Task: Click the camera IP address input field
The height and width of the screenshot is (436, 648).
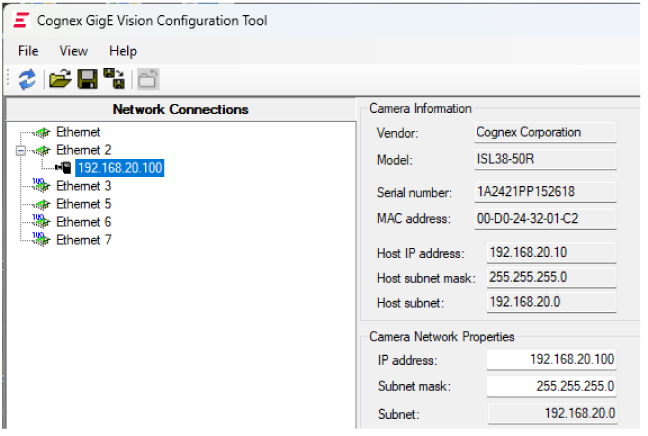Action: tap(551, 360)
